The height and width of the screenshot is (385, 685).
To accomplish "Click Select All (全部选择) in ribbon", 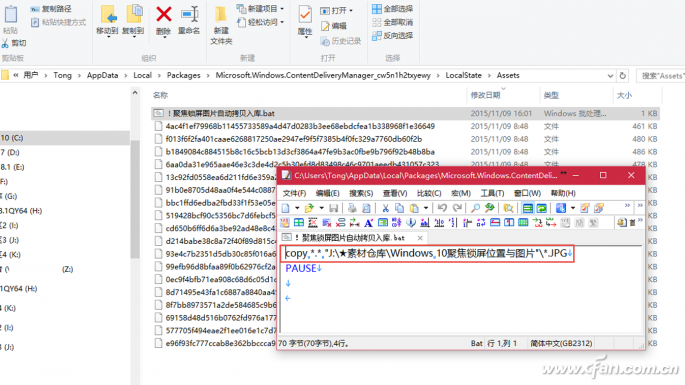I will (392, 8).
